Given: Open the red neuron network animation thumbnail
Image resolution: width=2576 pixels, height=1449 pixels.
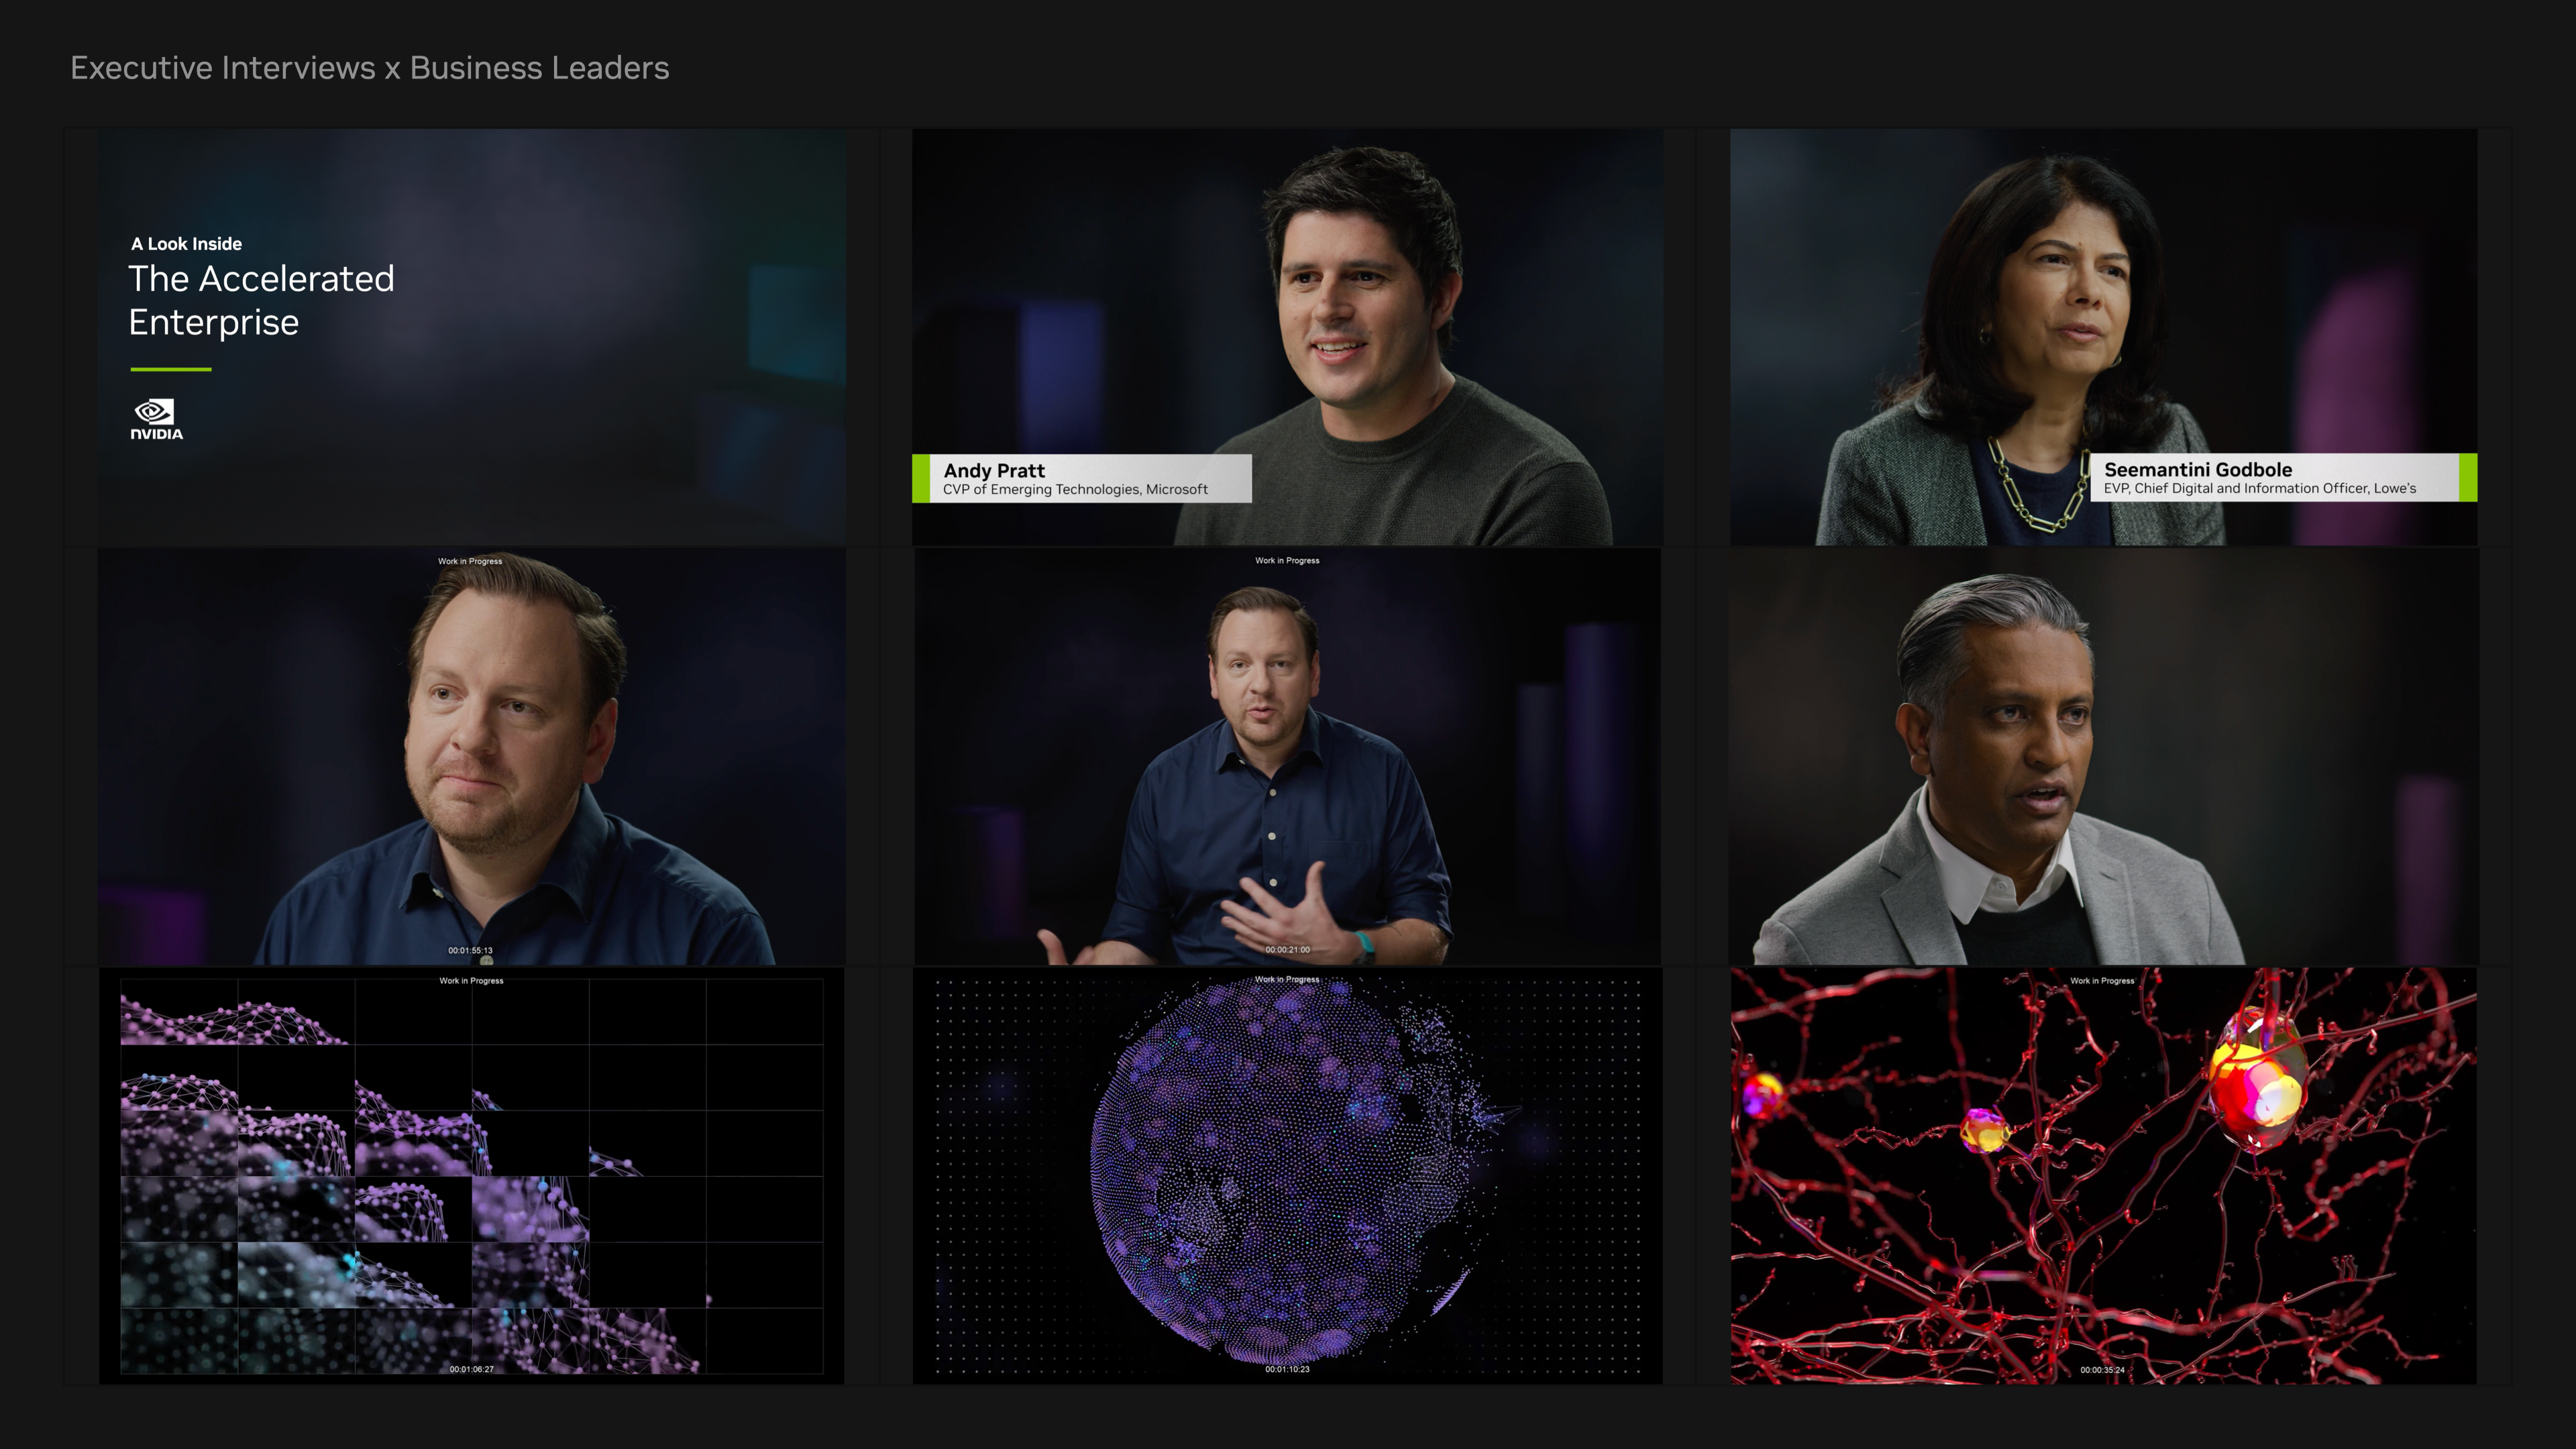Looking at the screenshot, I should 2104,1176.
